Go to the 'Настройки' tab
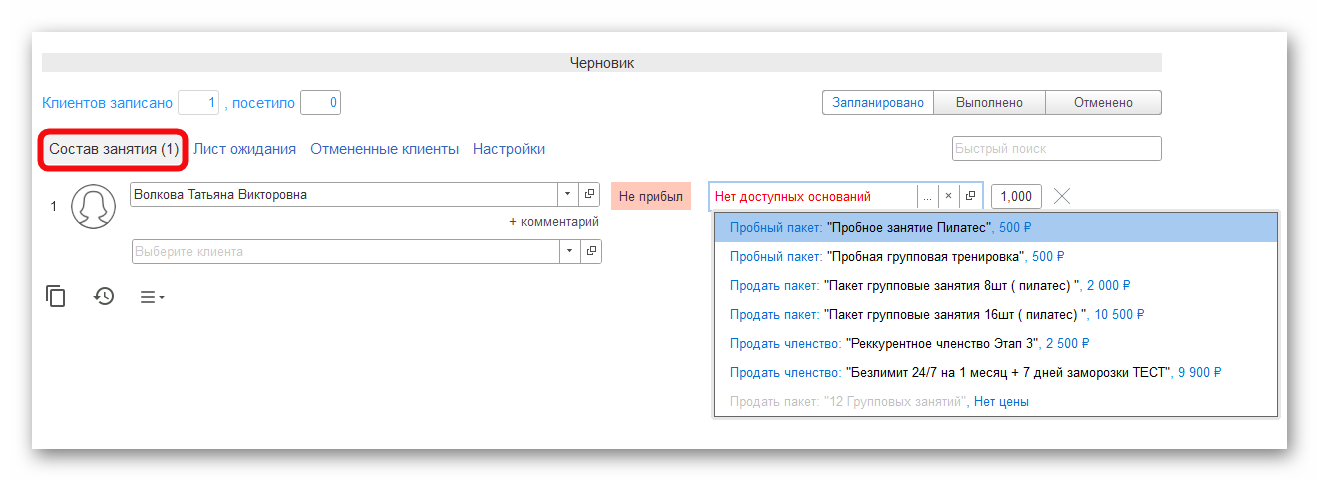Viewport: 1319px width, 481px height. coord(509,149)
